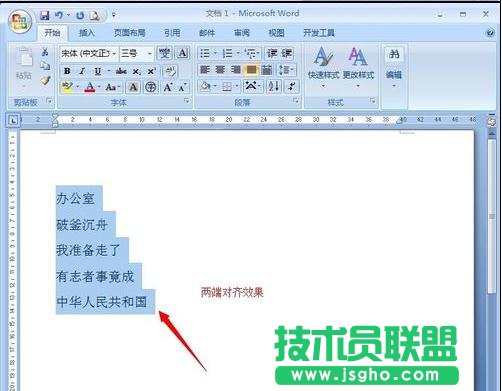Open the 段落 paragraph dialog launcher
Screen dimensions: 502x391
coord(296,100)
